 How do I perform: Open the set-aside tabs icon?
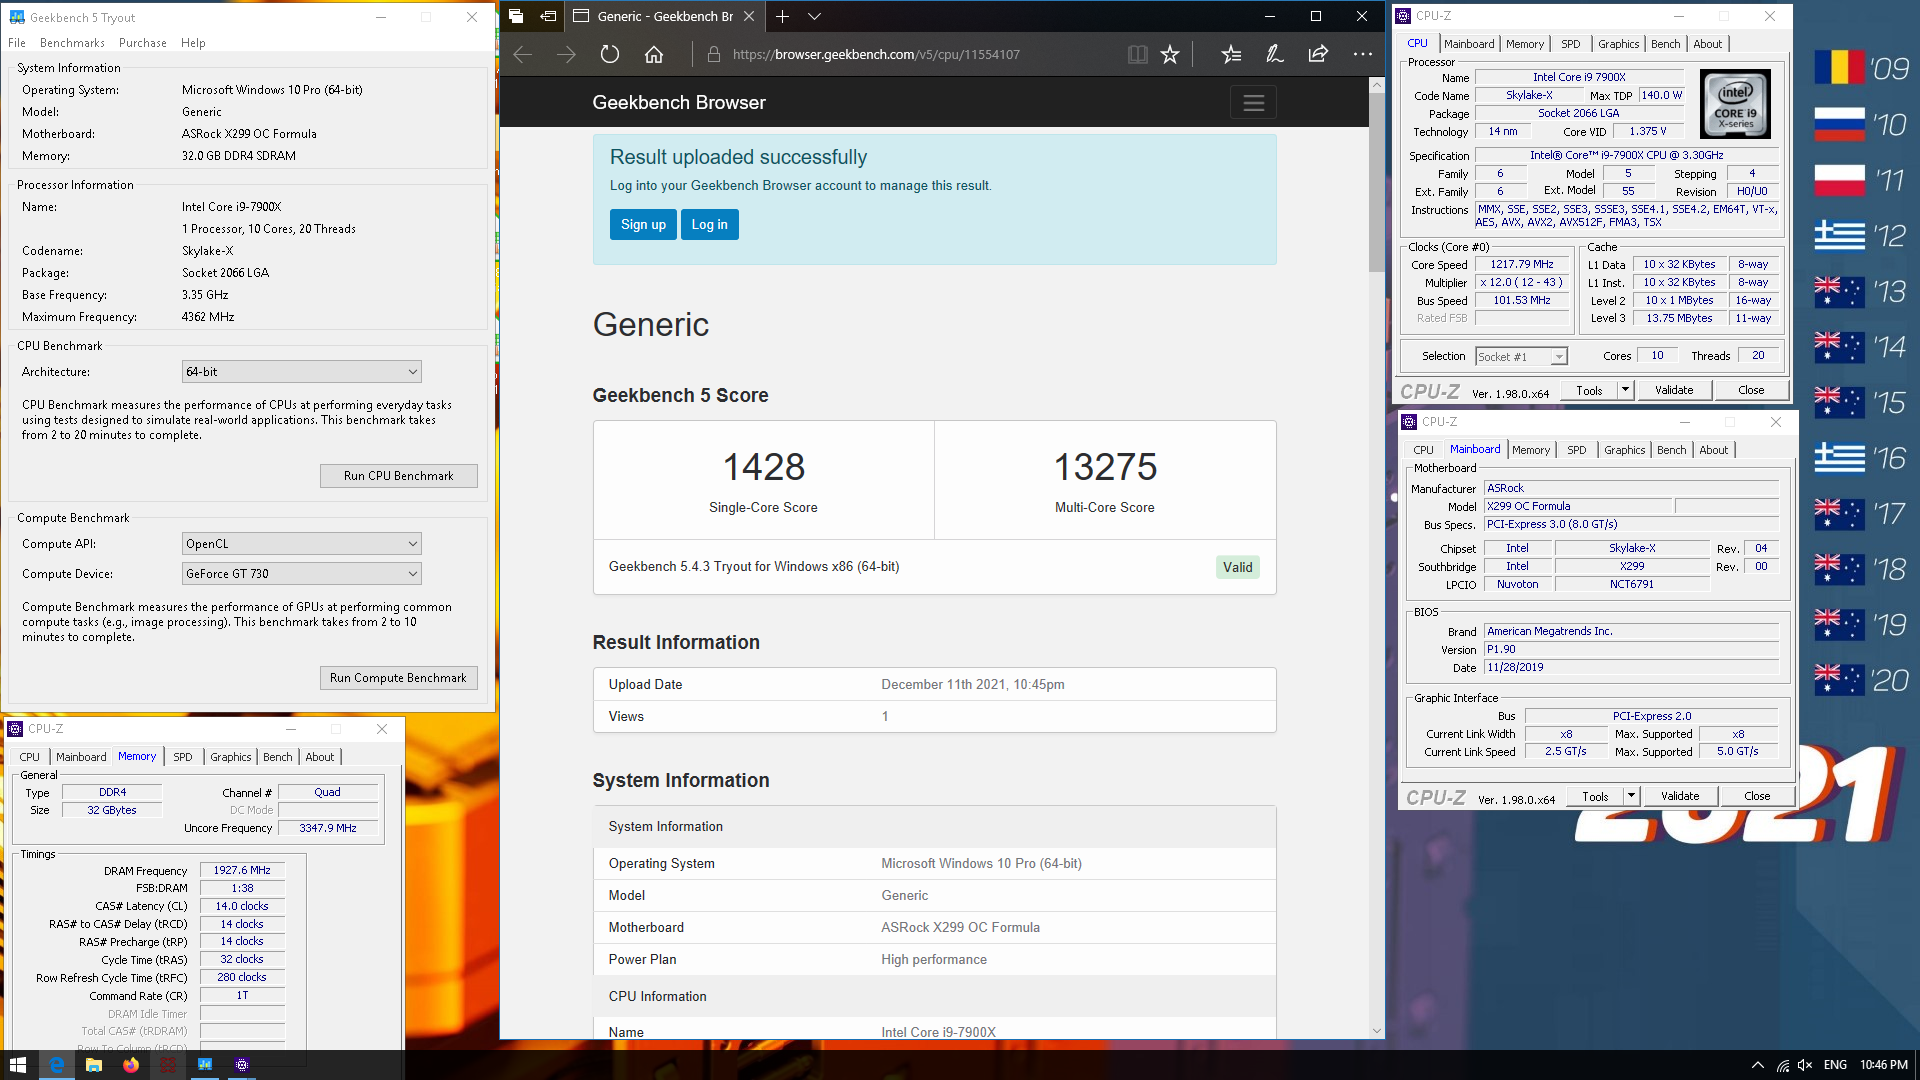516,16
